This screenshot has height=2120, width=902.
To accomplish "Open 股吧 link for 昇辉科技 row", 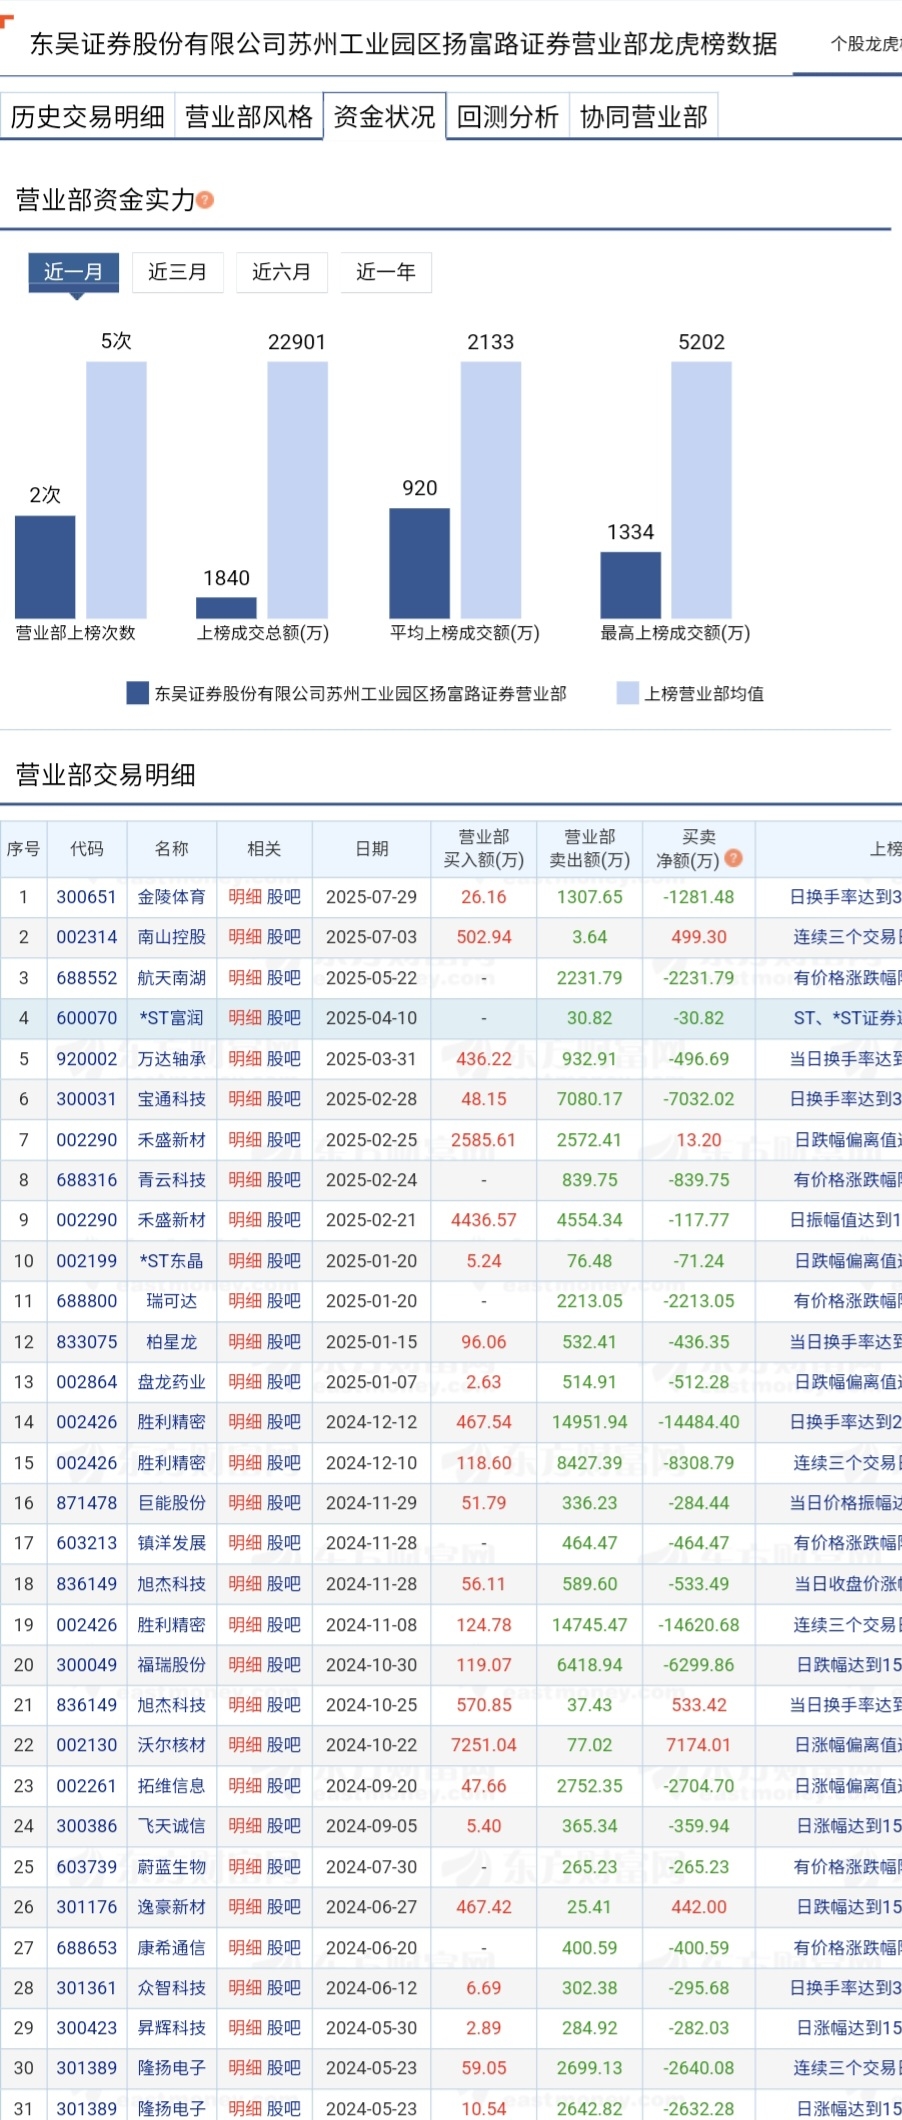I will 284,2028.
